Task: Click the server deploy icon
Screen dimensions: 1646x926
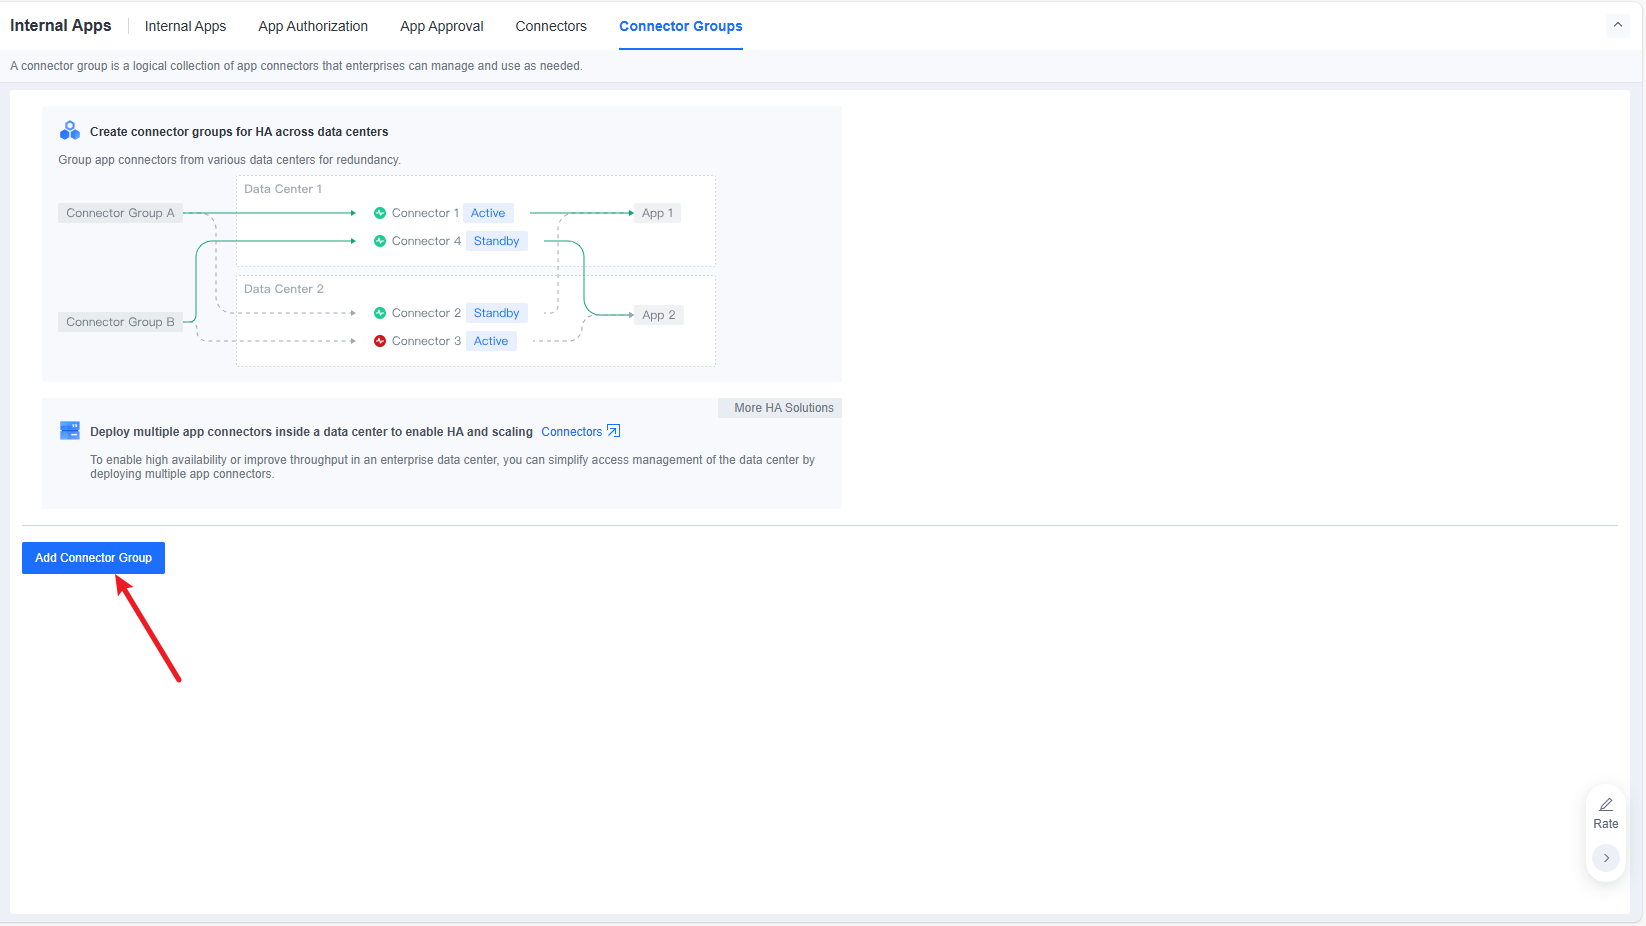Action: click(70, 431)
